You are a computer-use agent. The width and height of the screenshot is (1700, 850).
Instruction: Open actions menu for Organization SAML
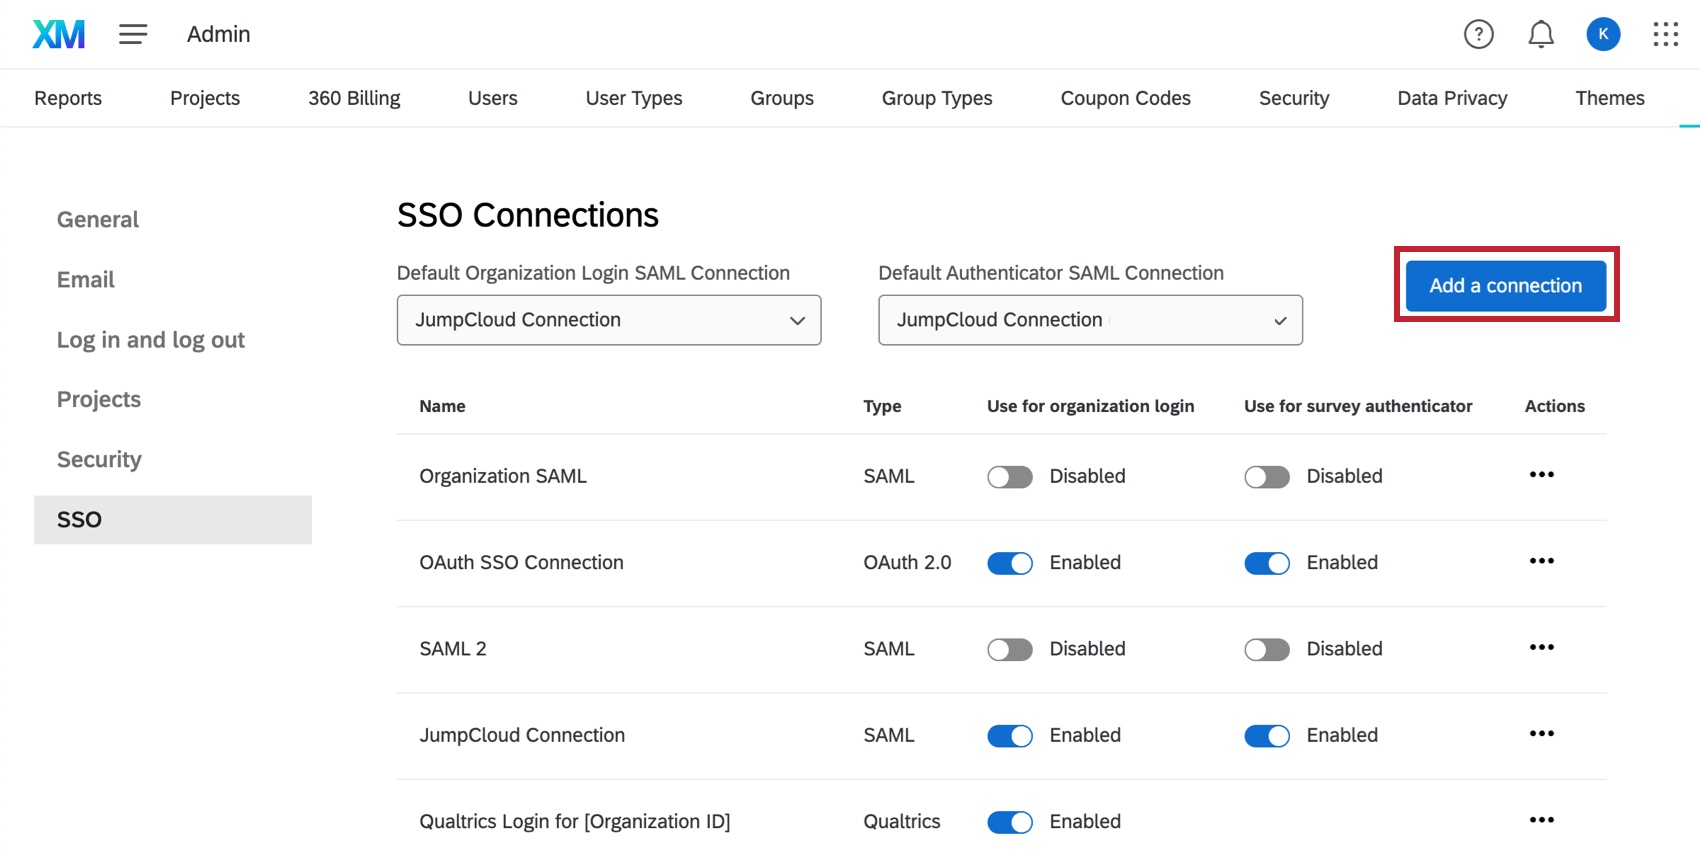click(x=1542, y=475)
